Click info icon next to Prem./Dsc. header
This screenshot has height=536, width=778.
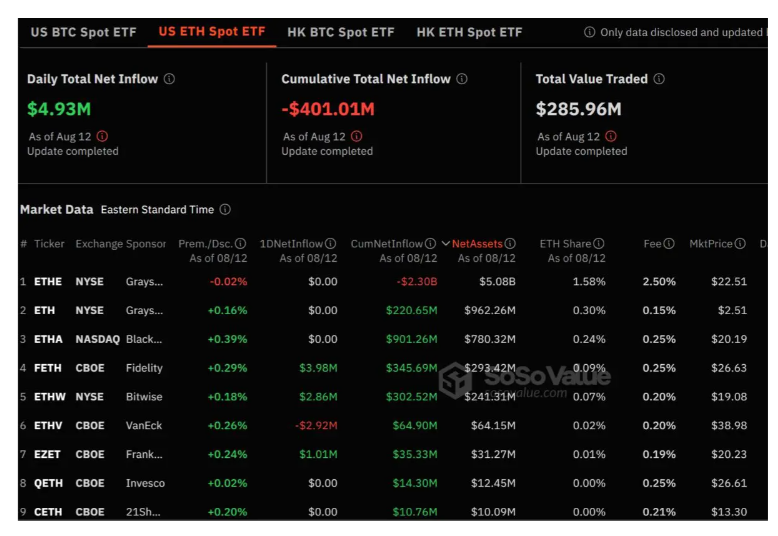click(x=240, y=244)
